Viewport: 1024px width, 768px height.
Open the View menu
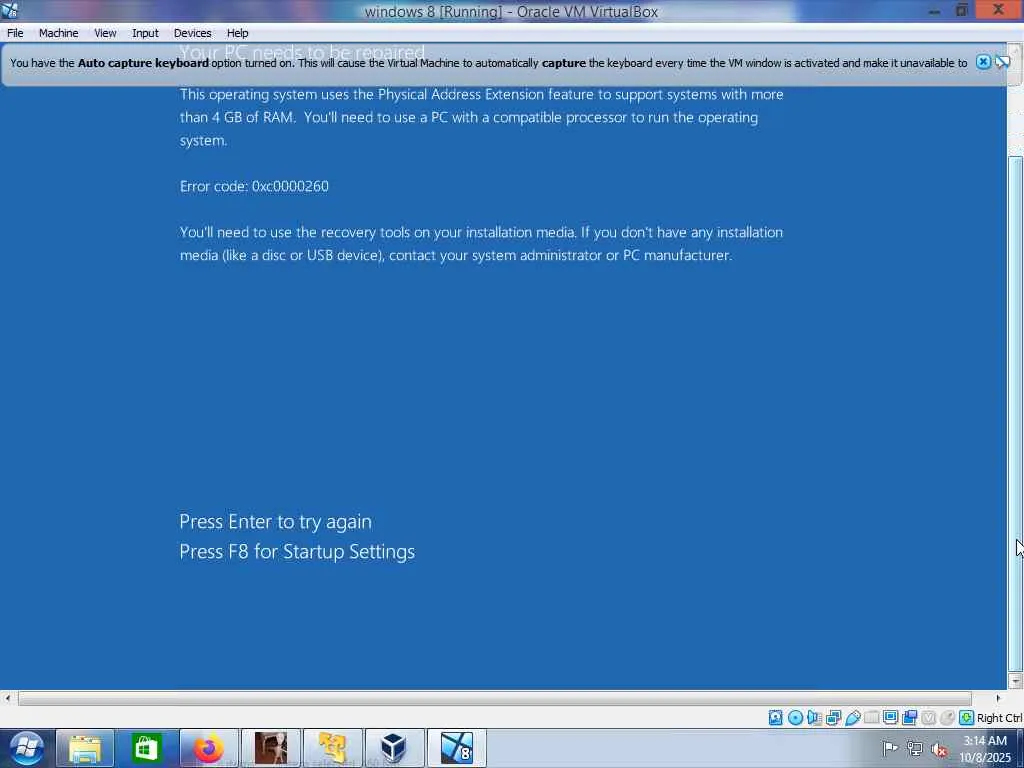105,33
